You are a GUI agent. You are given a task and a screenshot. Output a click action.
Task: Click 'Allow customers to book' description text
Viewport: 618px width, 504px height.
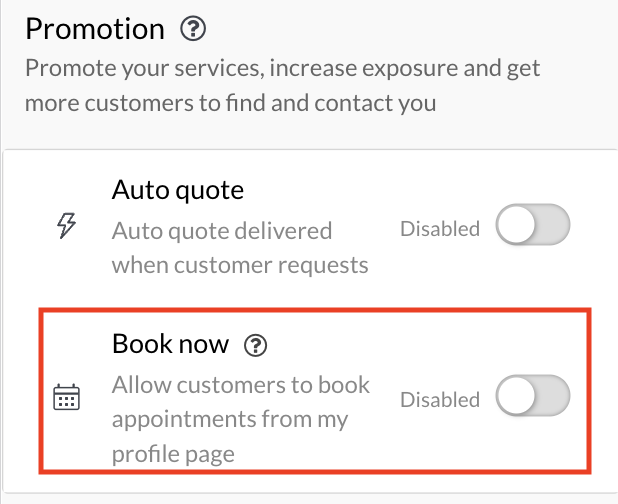[x=240, y=385]
